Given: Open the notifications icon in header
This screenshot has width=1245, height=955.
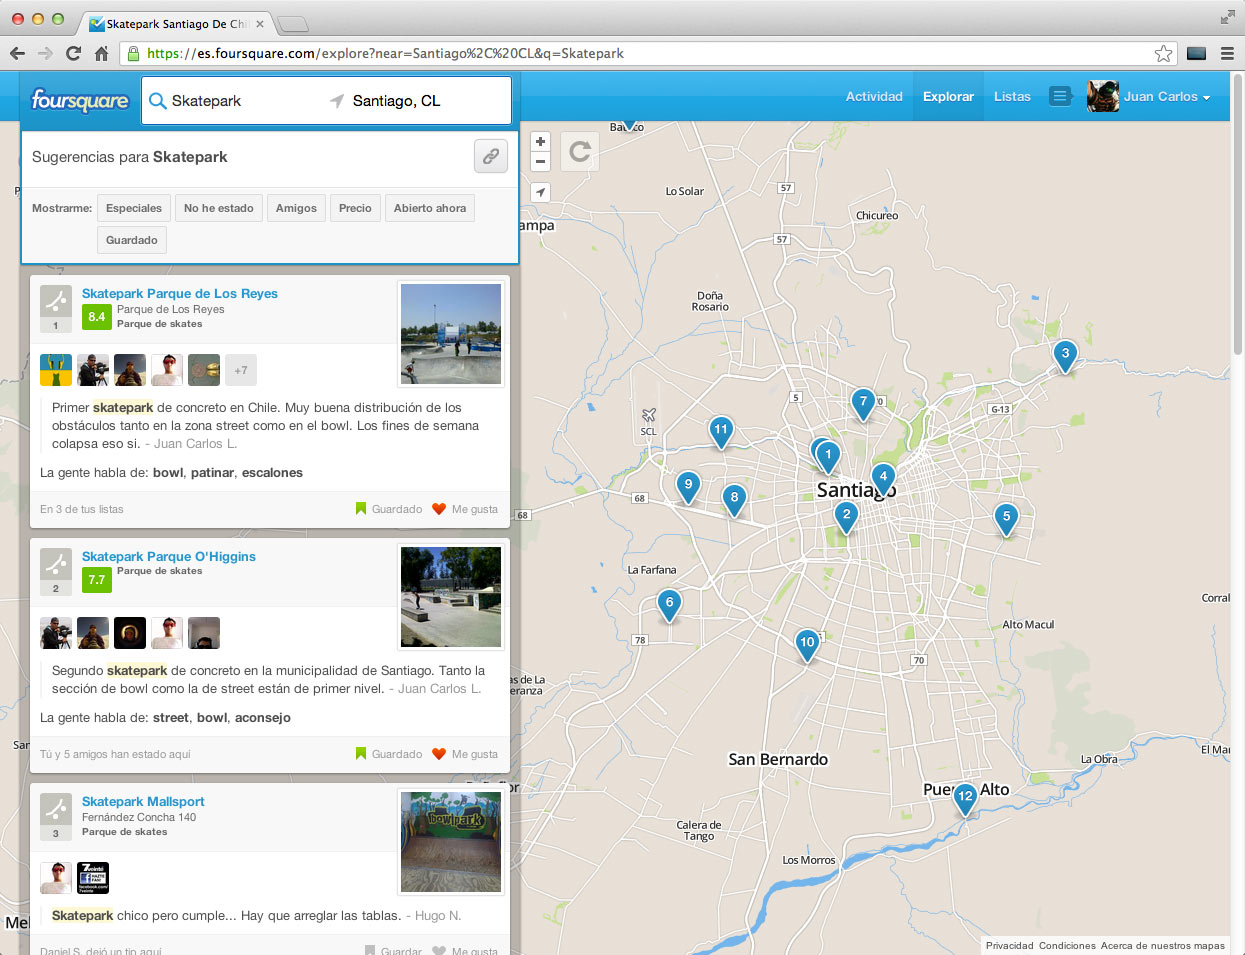Looking at the screenshot, I should coord(1060,96).
